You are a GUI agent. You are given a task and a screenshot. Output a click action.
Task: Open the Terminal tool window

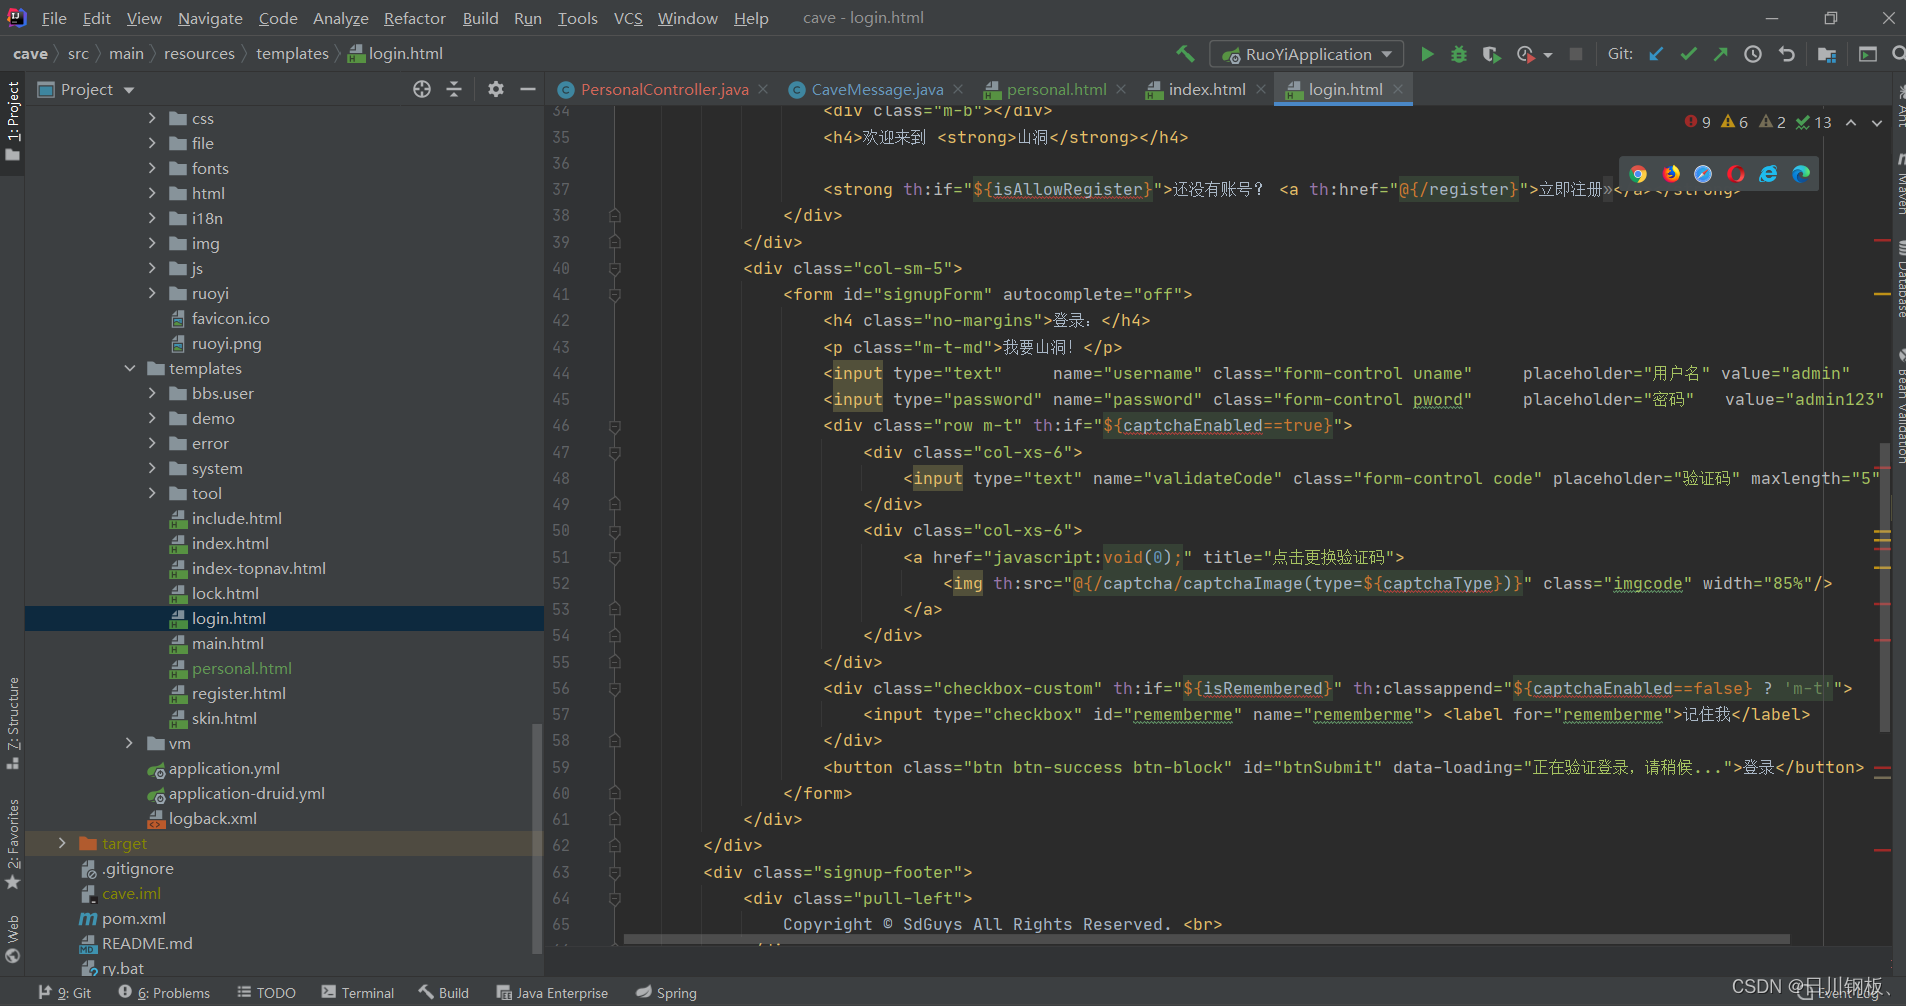tap(358, 992)
